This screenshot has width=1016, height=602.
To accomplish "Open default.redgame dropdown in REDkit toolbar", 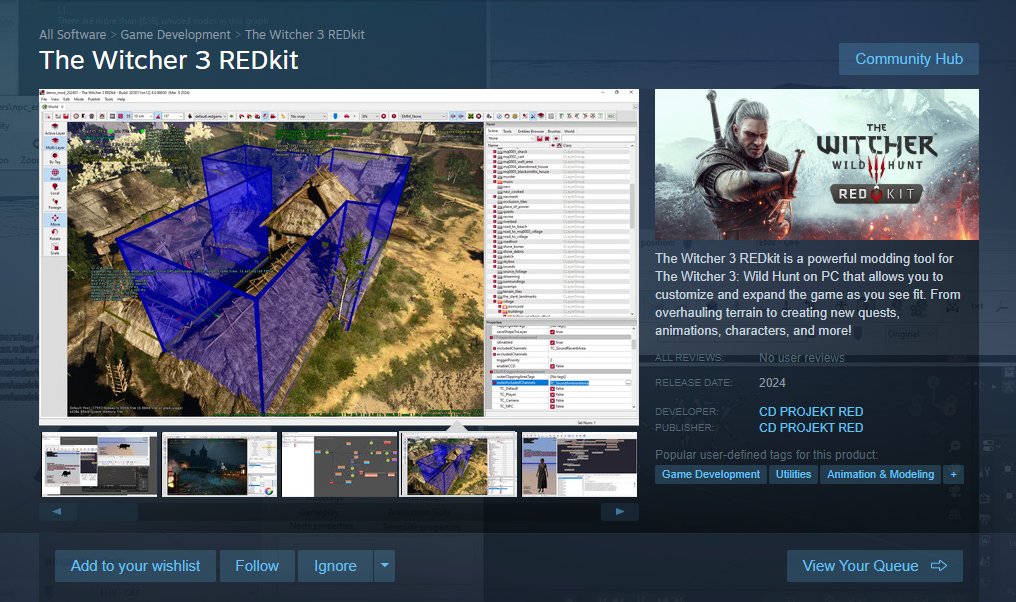I will 210,116.
